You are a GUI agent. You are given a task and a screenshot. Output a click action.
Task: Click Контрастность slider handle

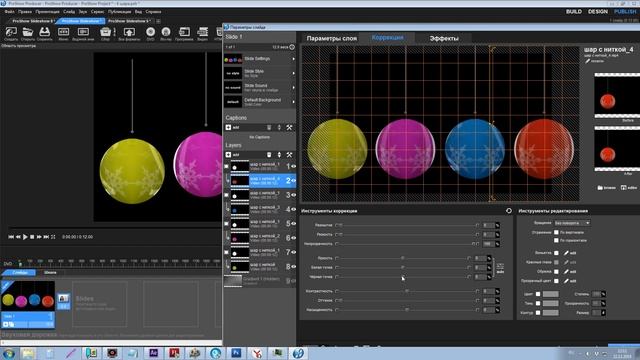pyautogui.click(x=407, y=291)
